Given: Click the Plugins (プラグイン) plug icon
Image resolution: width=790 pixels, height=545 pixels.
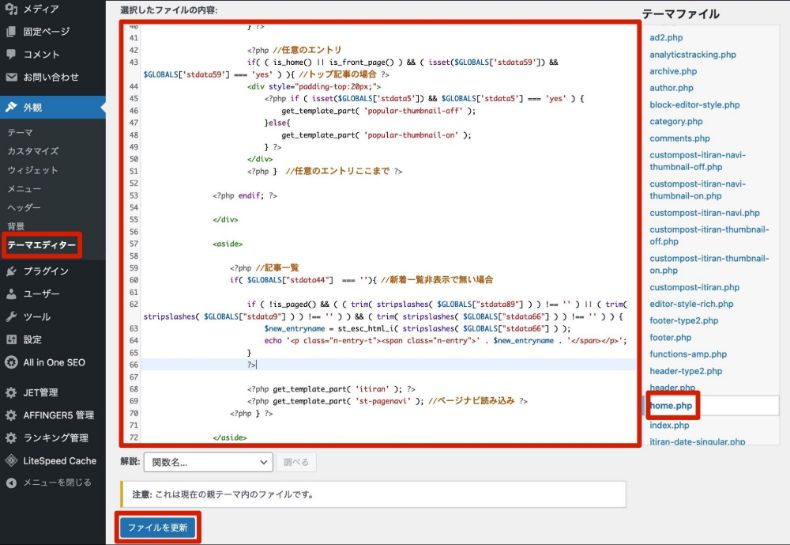Looking at the screenshot, I should tap(11, 271).
